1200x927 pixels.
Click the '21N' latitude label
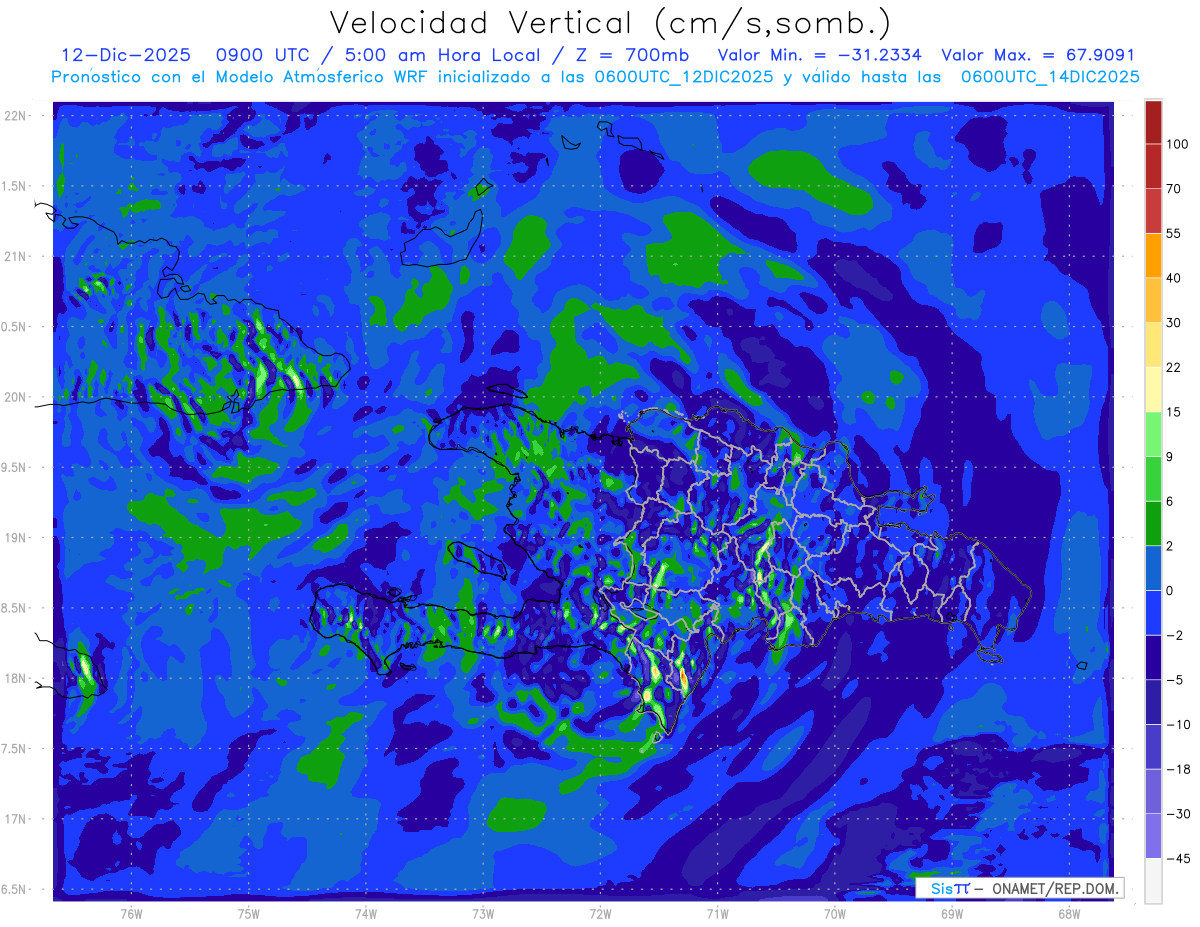[x=17, y=257]
